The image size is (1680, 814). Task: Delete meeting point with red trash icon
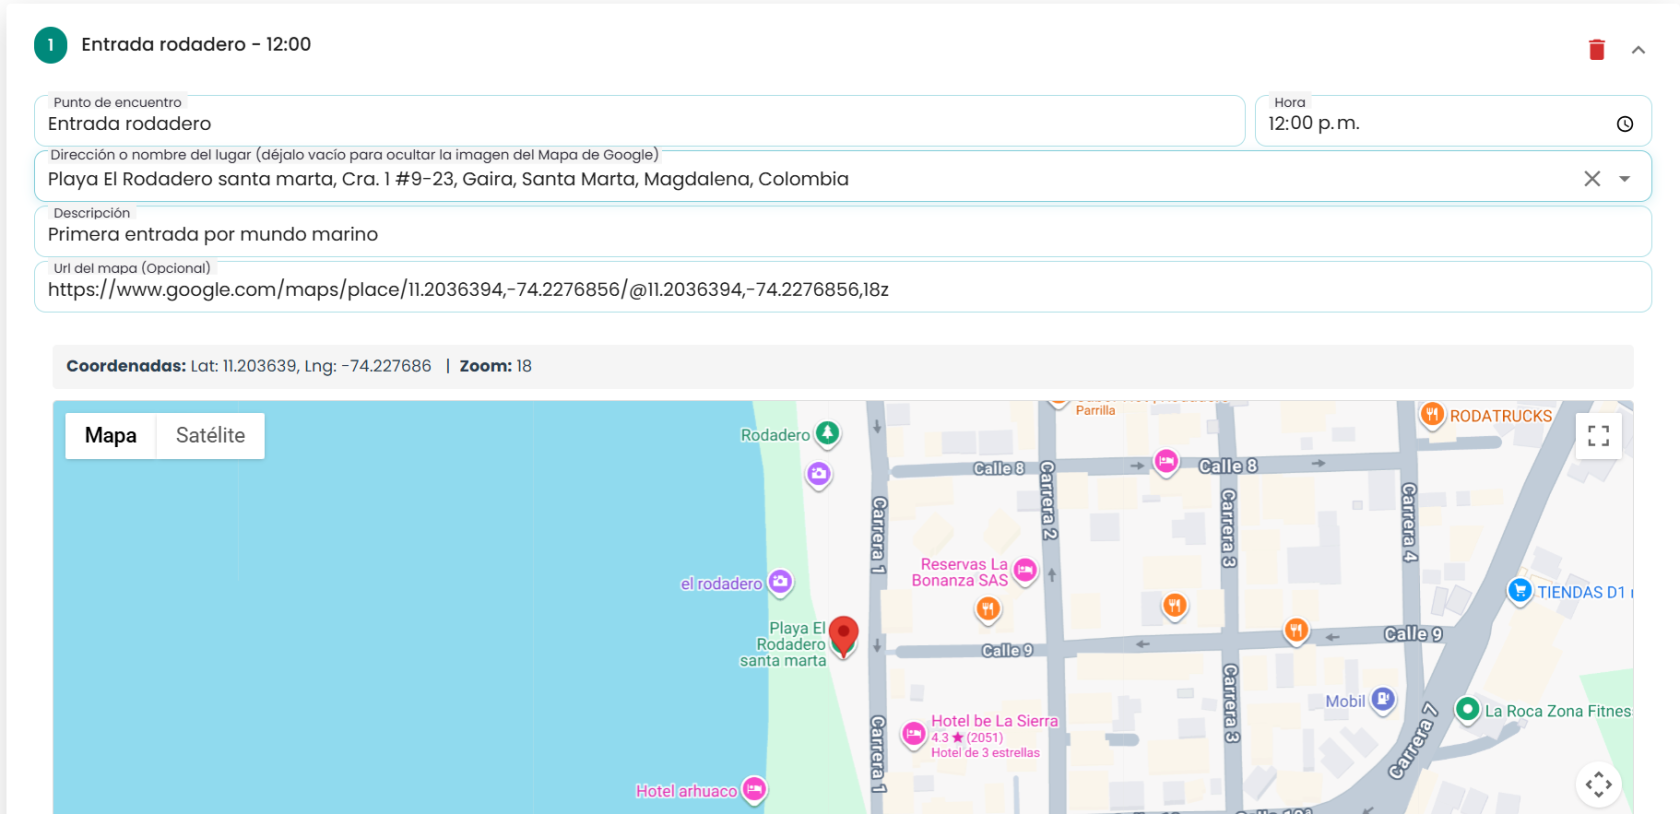pyautogui.click(x=1596, y=49)
